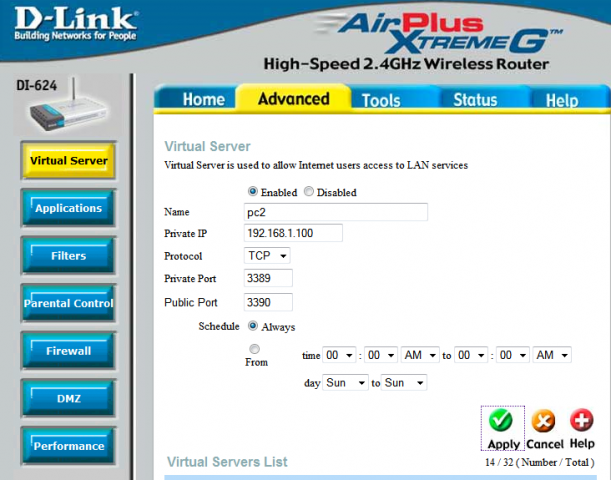Open the start time hour dropdown
This screenshot has height=480, width=611.
point(339,355)
